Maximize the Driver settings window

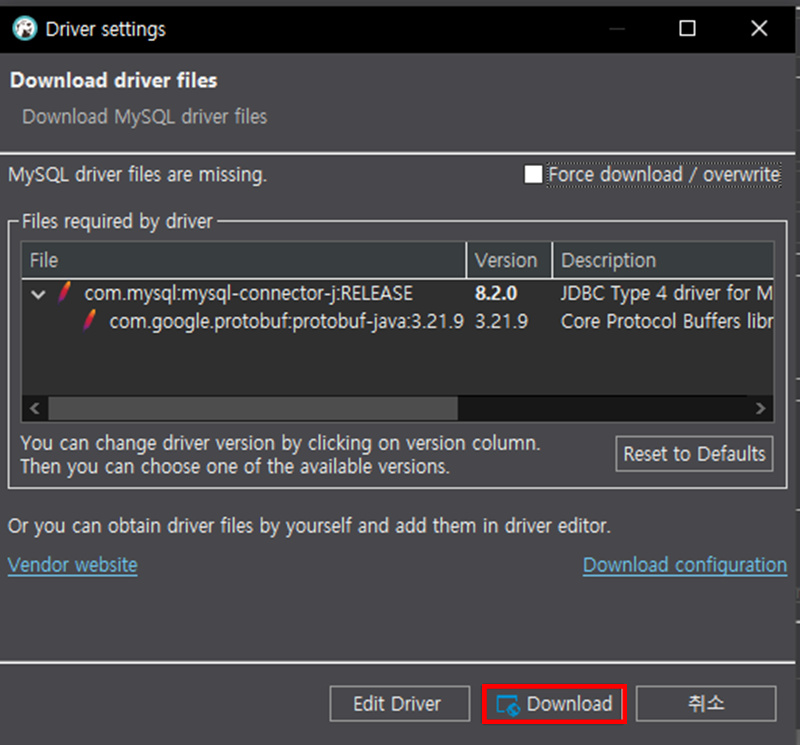[687, 29]
